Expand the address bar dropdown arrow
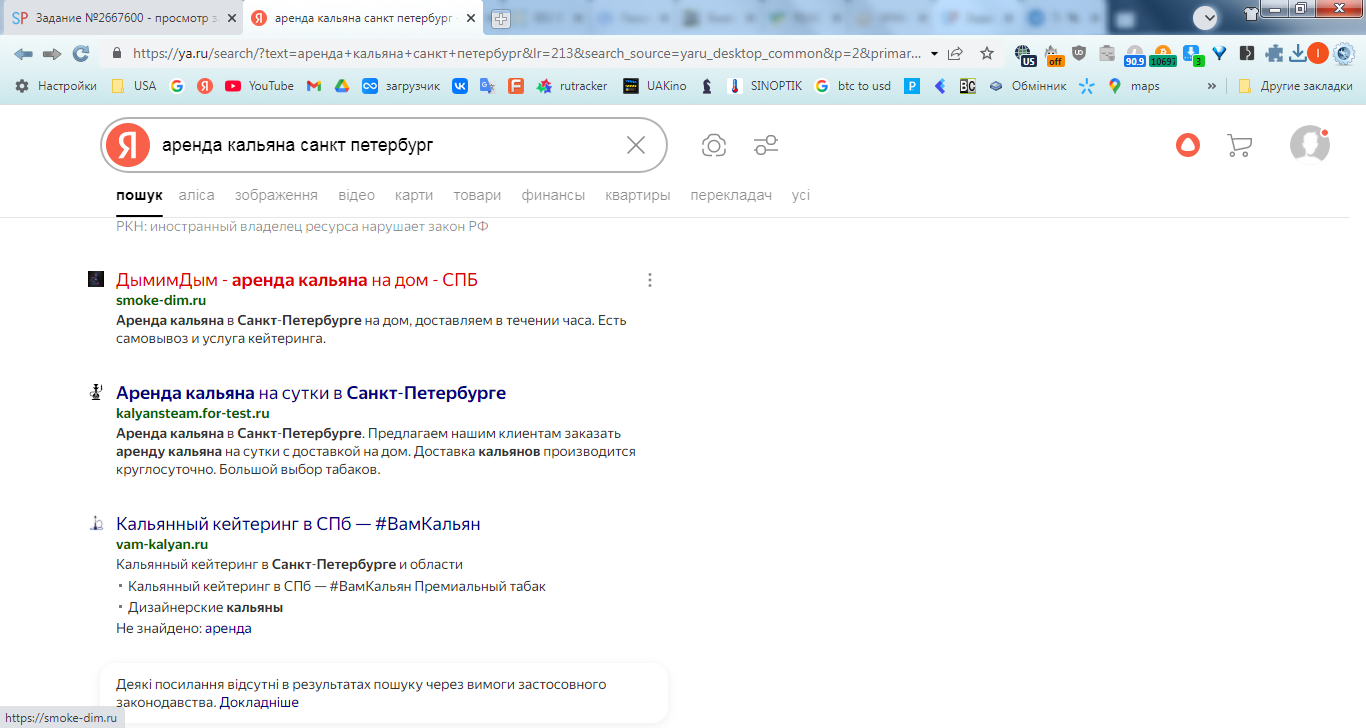The width and height of the screenshot is (1366, 728). coord(934,54)
